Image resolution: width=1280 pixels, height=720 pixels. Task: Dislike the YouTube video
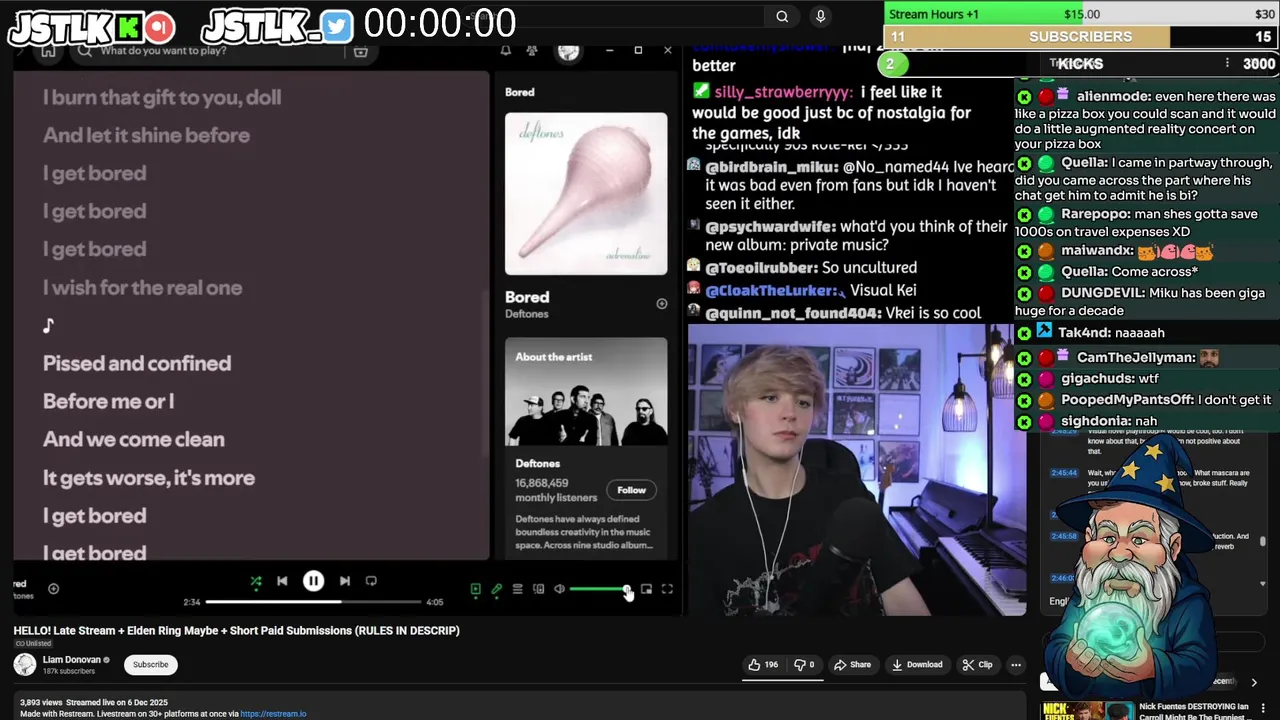804,665
